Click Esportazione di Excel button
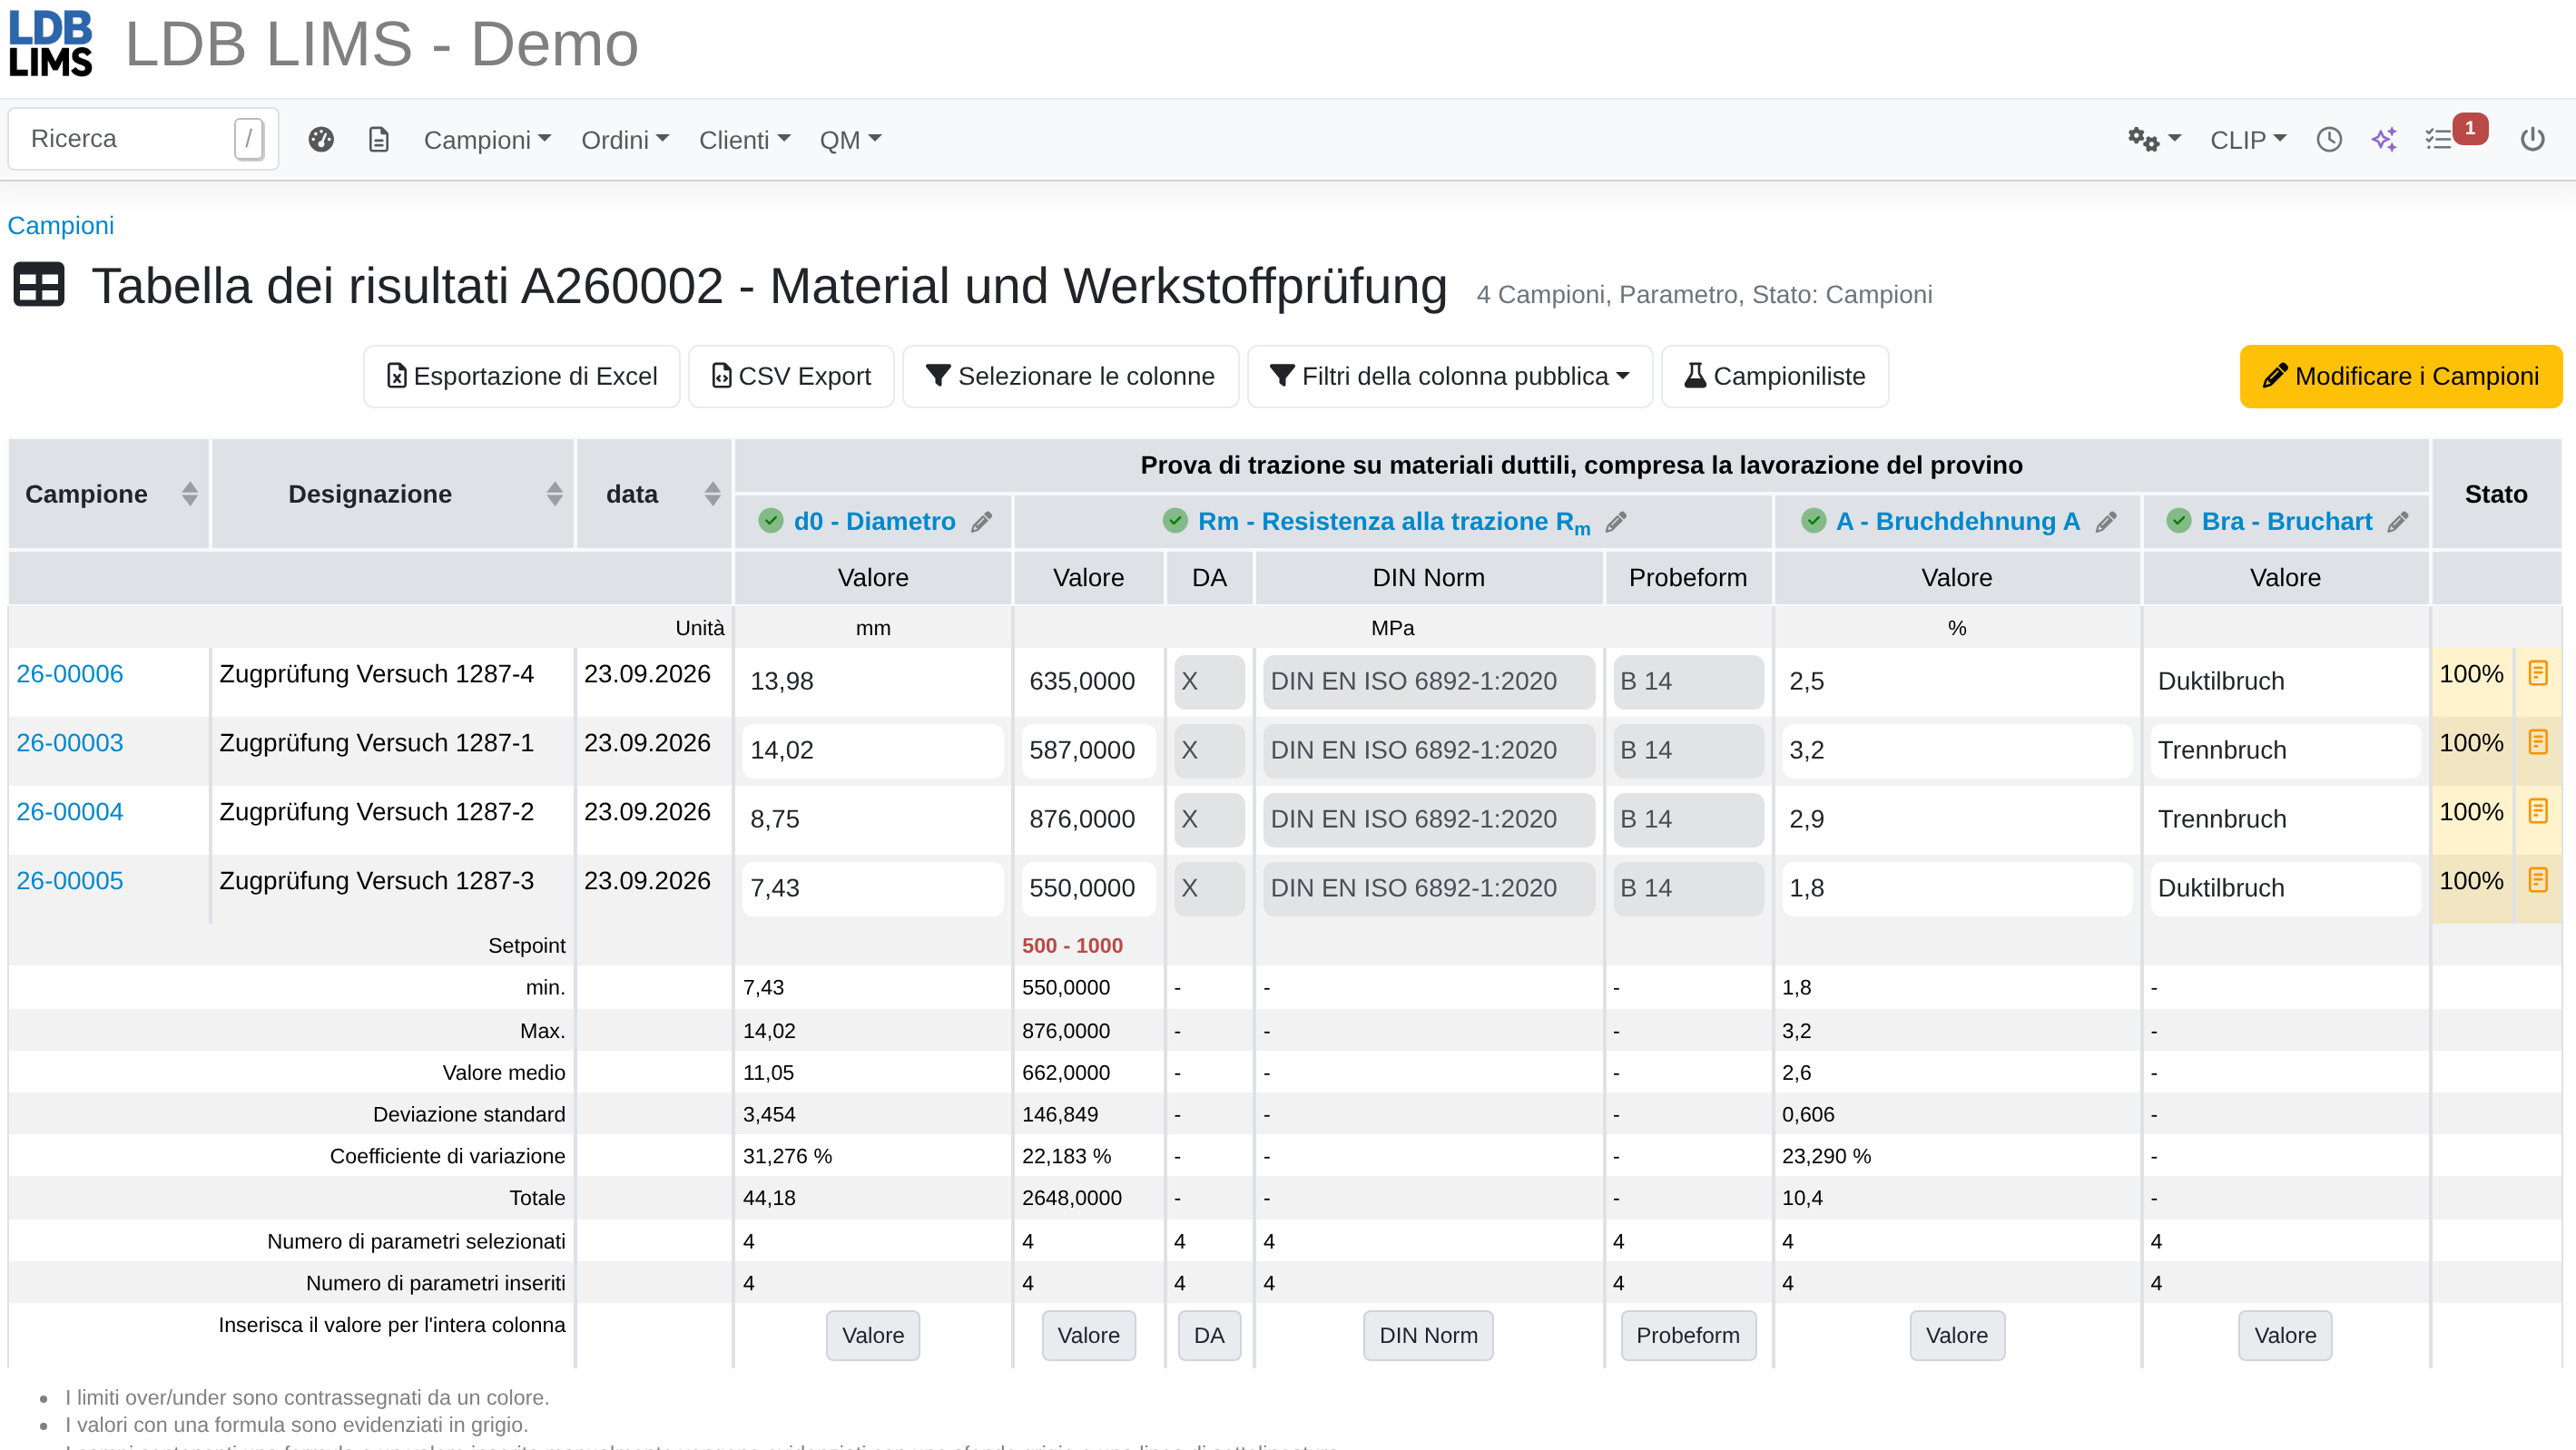This screenshot has width=2576, height=1450. point(521,376)
